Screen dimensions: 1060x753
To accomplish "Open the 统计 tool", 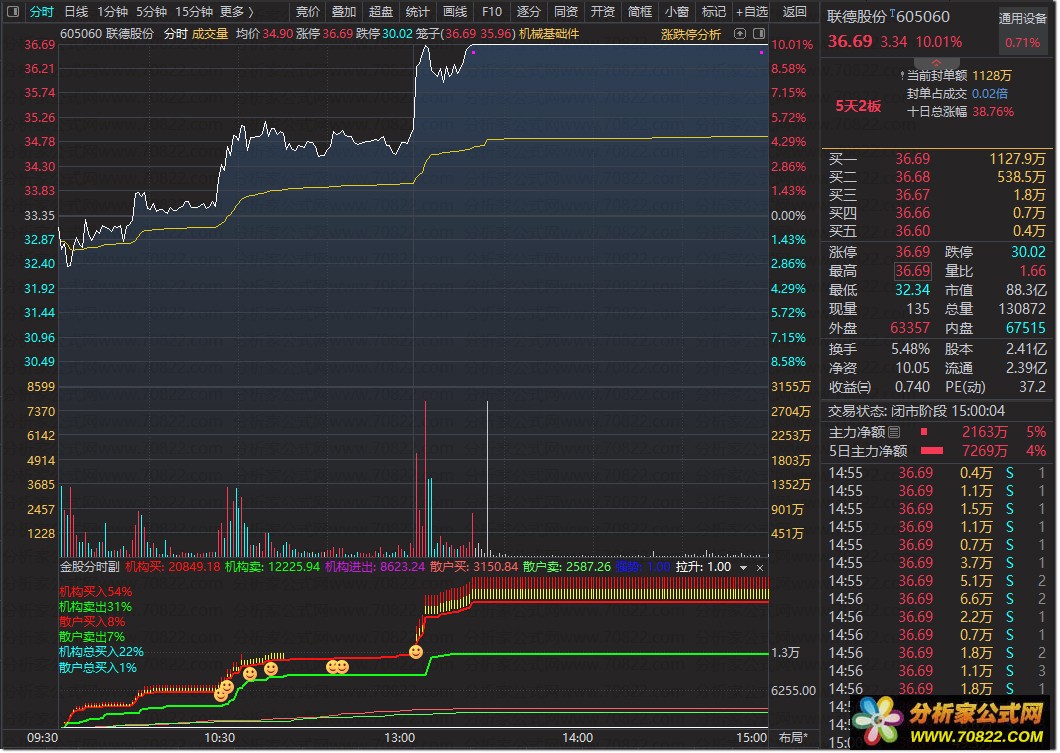I will point(417,11).
